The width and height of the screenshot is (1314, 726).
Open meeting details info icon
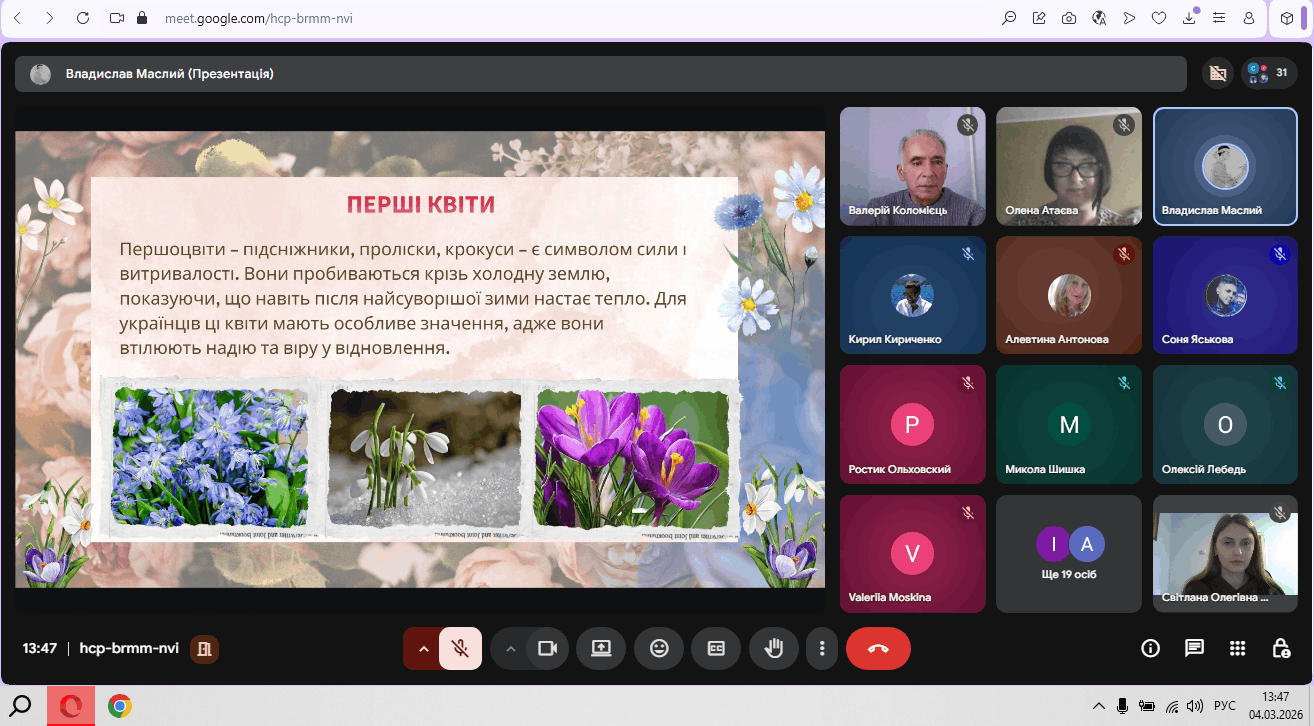tap(1150, 648)
